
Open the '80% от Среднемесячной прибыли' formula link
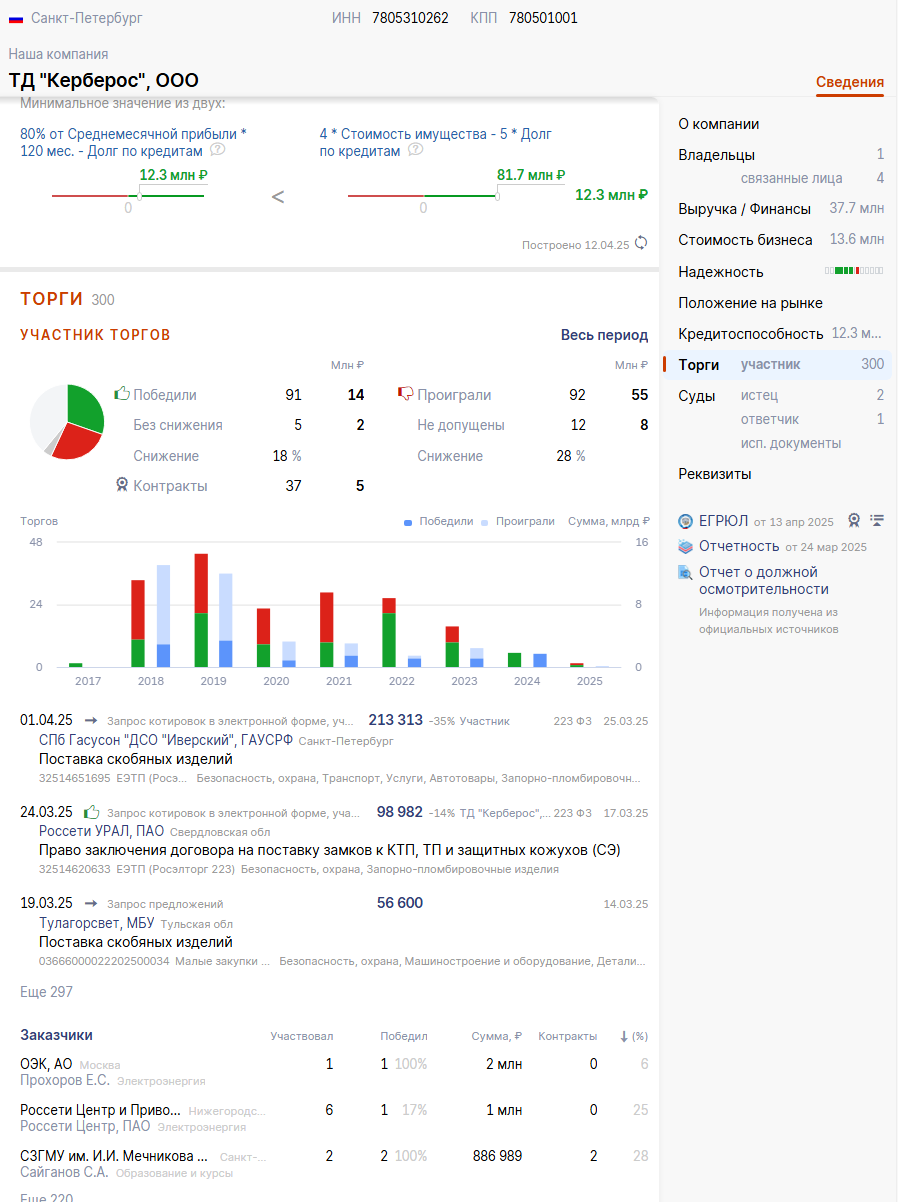pyautogui.click(x=133, y=142)
